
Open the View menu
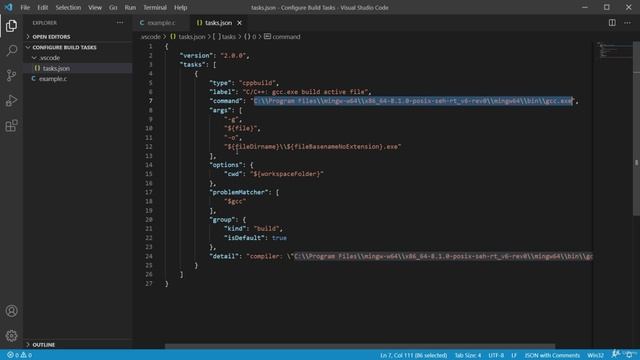[x=95, y=7]
